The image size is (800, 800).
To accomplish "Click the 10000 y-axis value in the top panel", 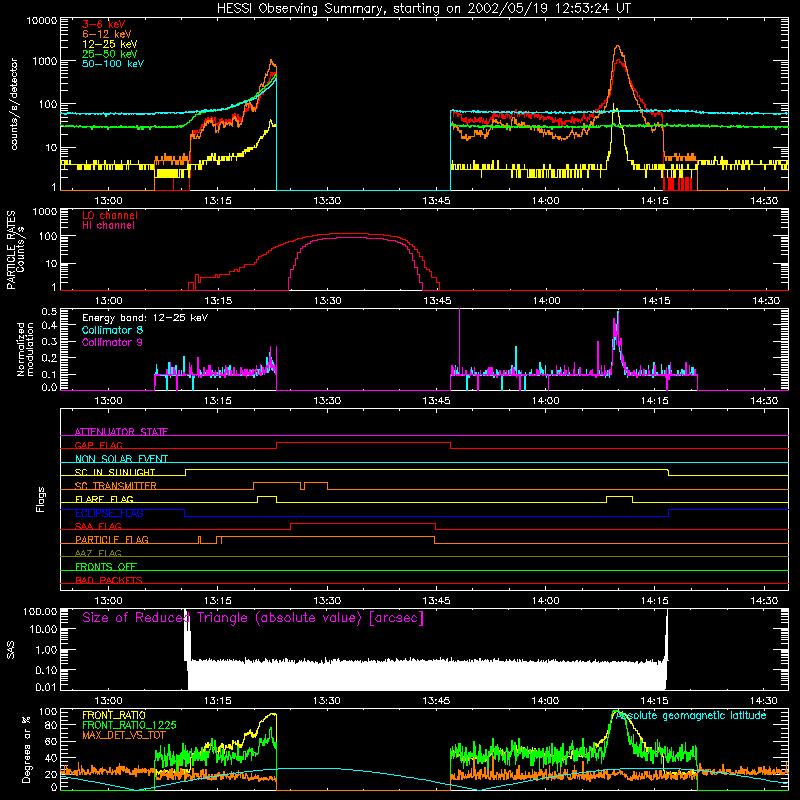I will [42, 21].
